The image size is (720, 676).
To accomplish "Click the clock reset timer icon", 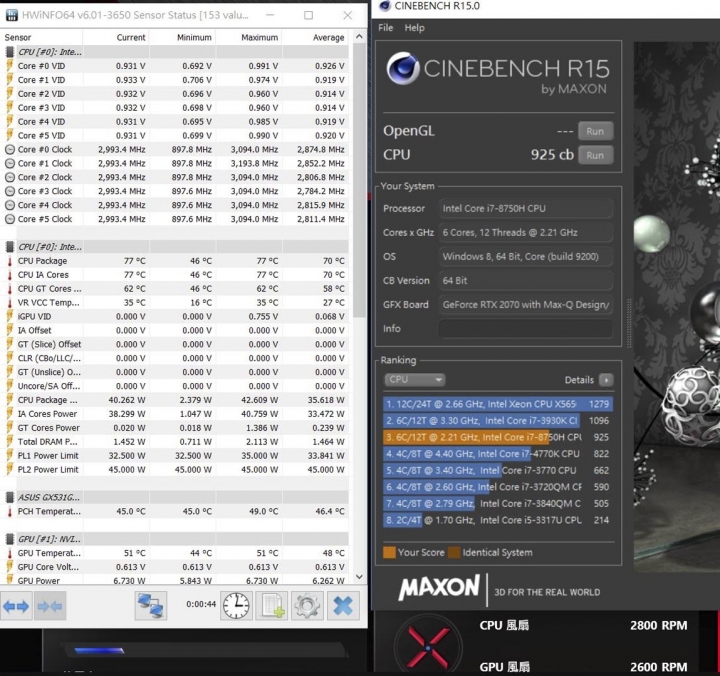I will [x=236, y=606].
